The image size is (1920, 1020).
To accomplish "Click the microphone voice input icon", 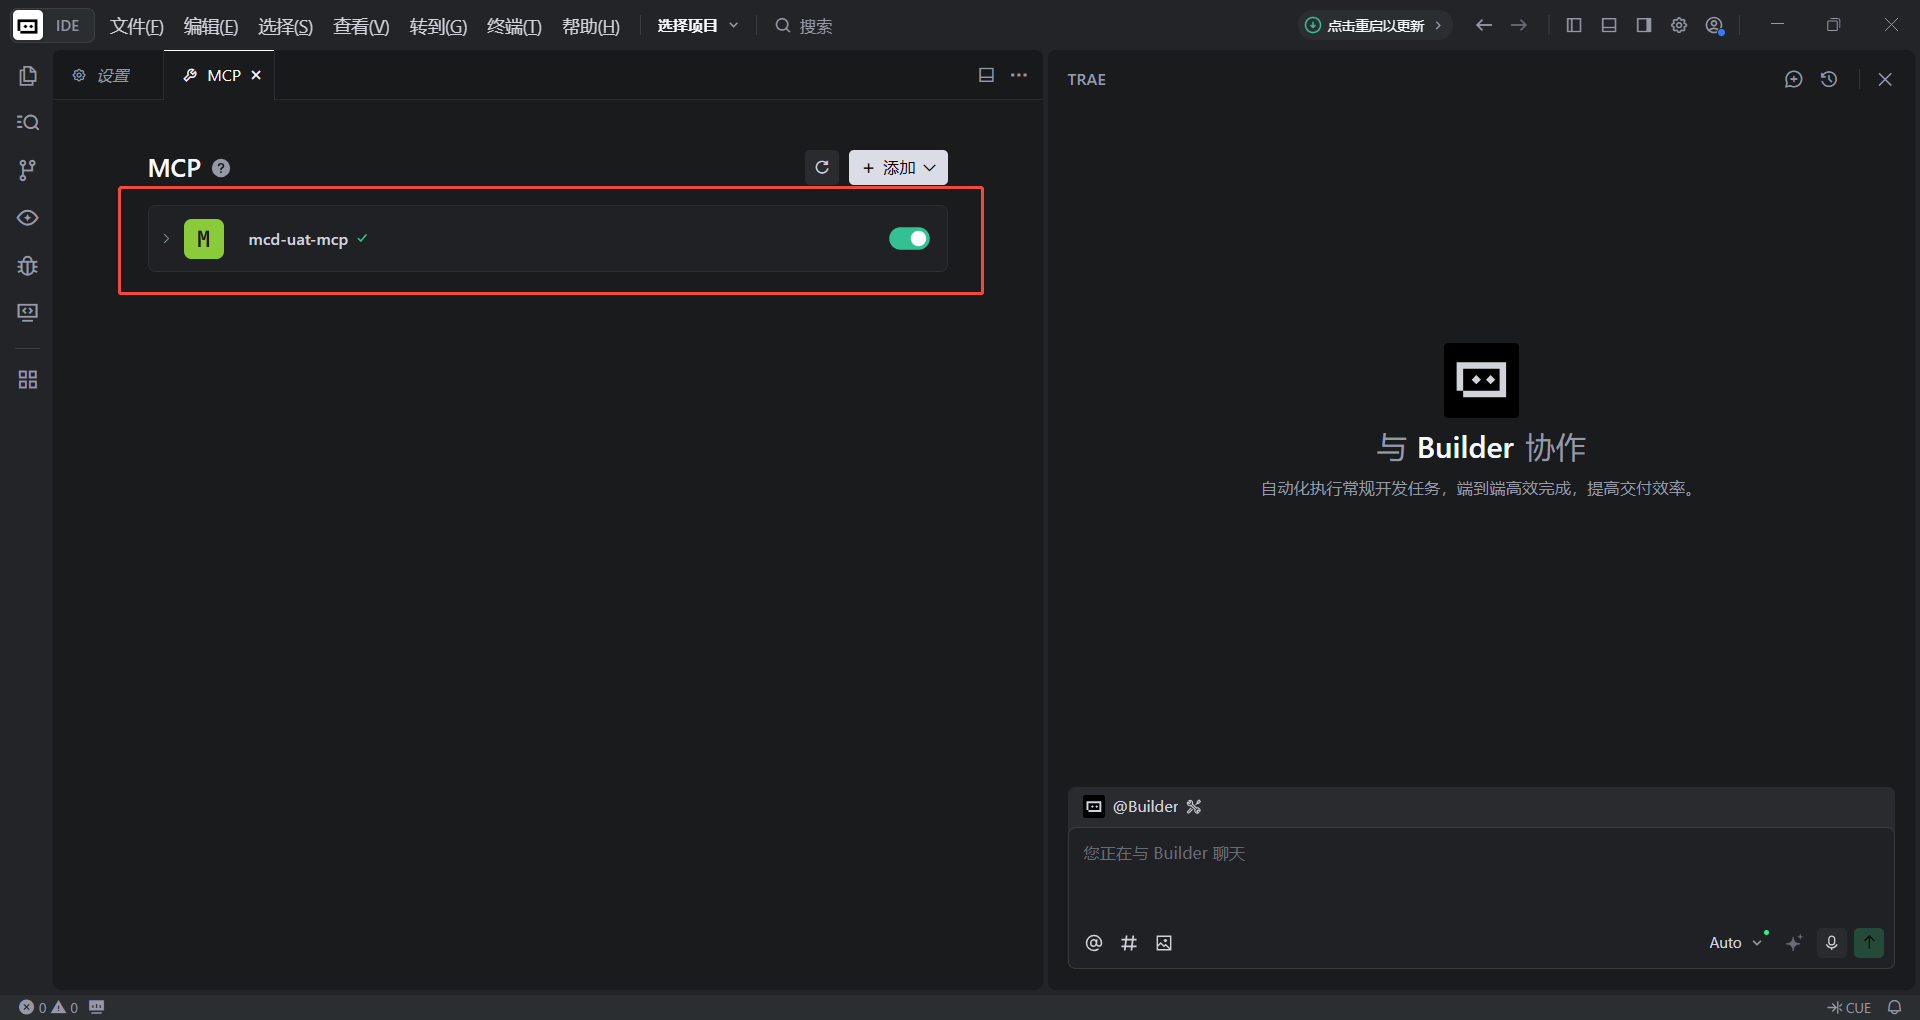I will coord(1831,943).
